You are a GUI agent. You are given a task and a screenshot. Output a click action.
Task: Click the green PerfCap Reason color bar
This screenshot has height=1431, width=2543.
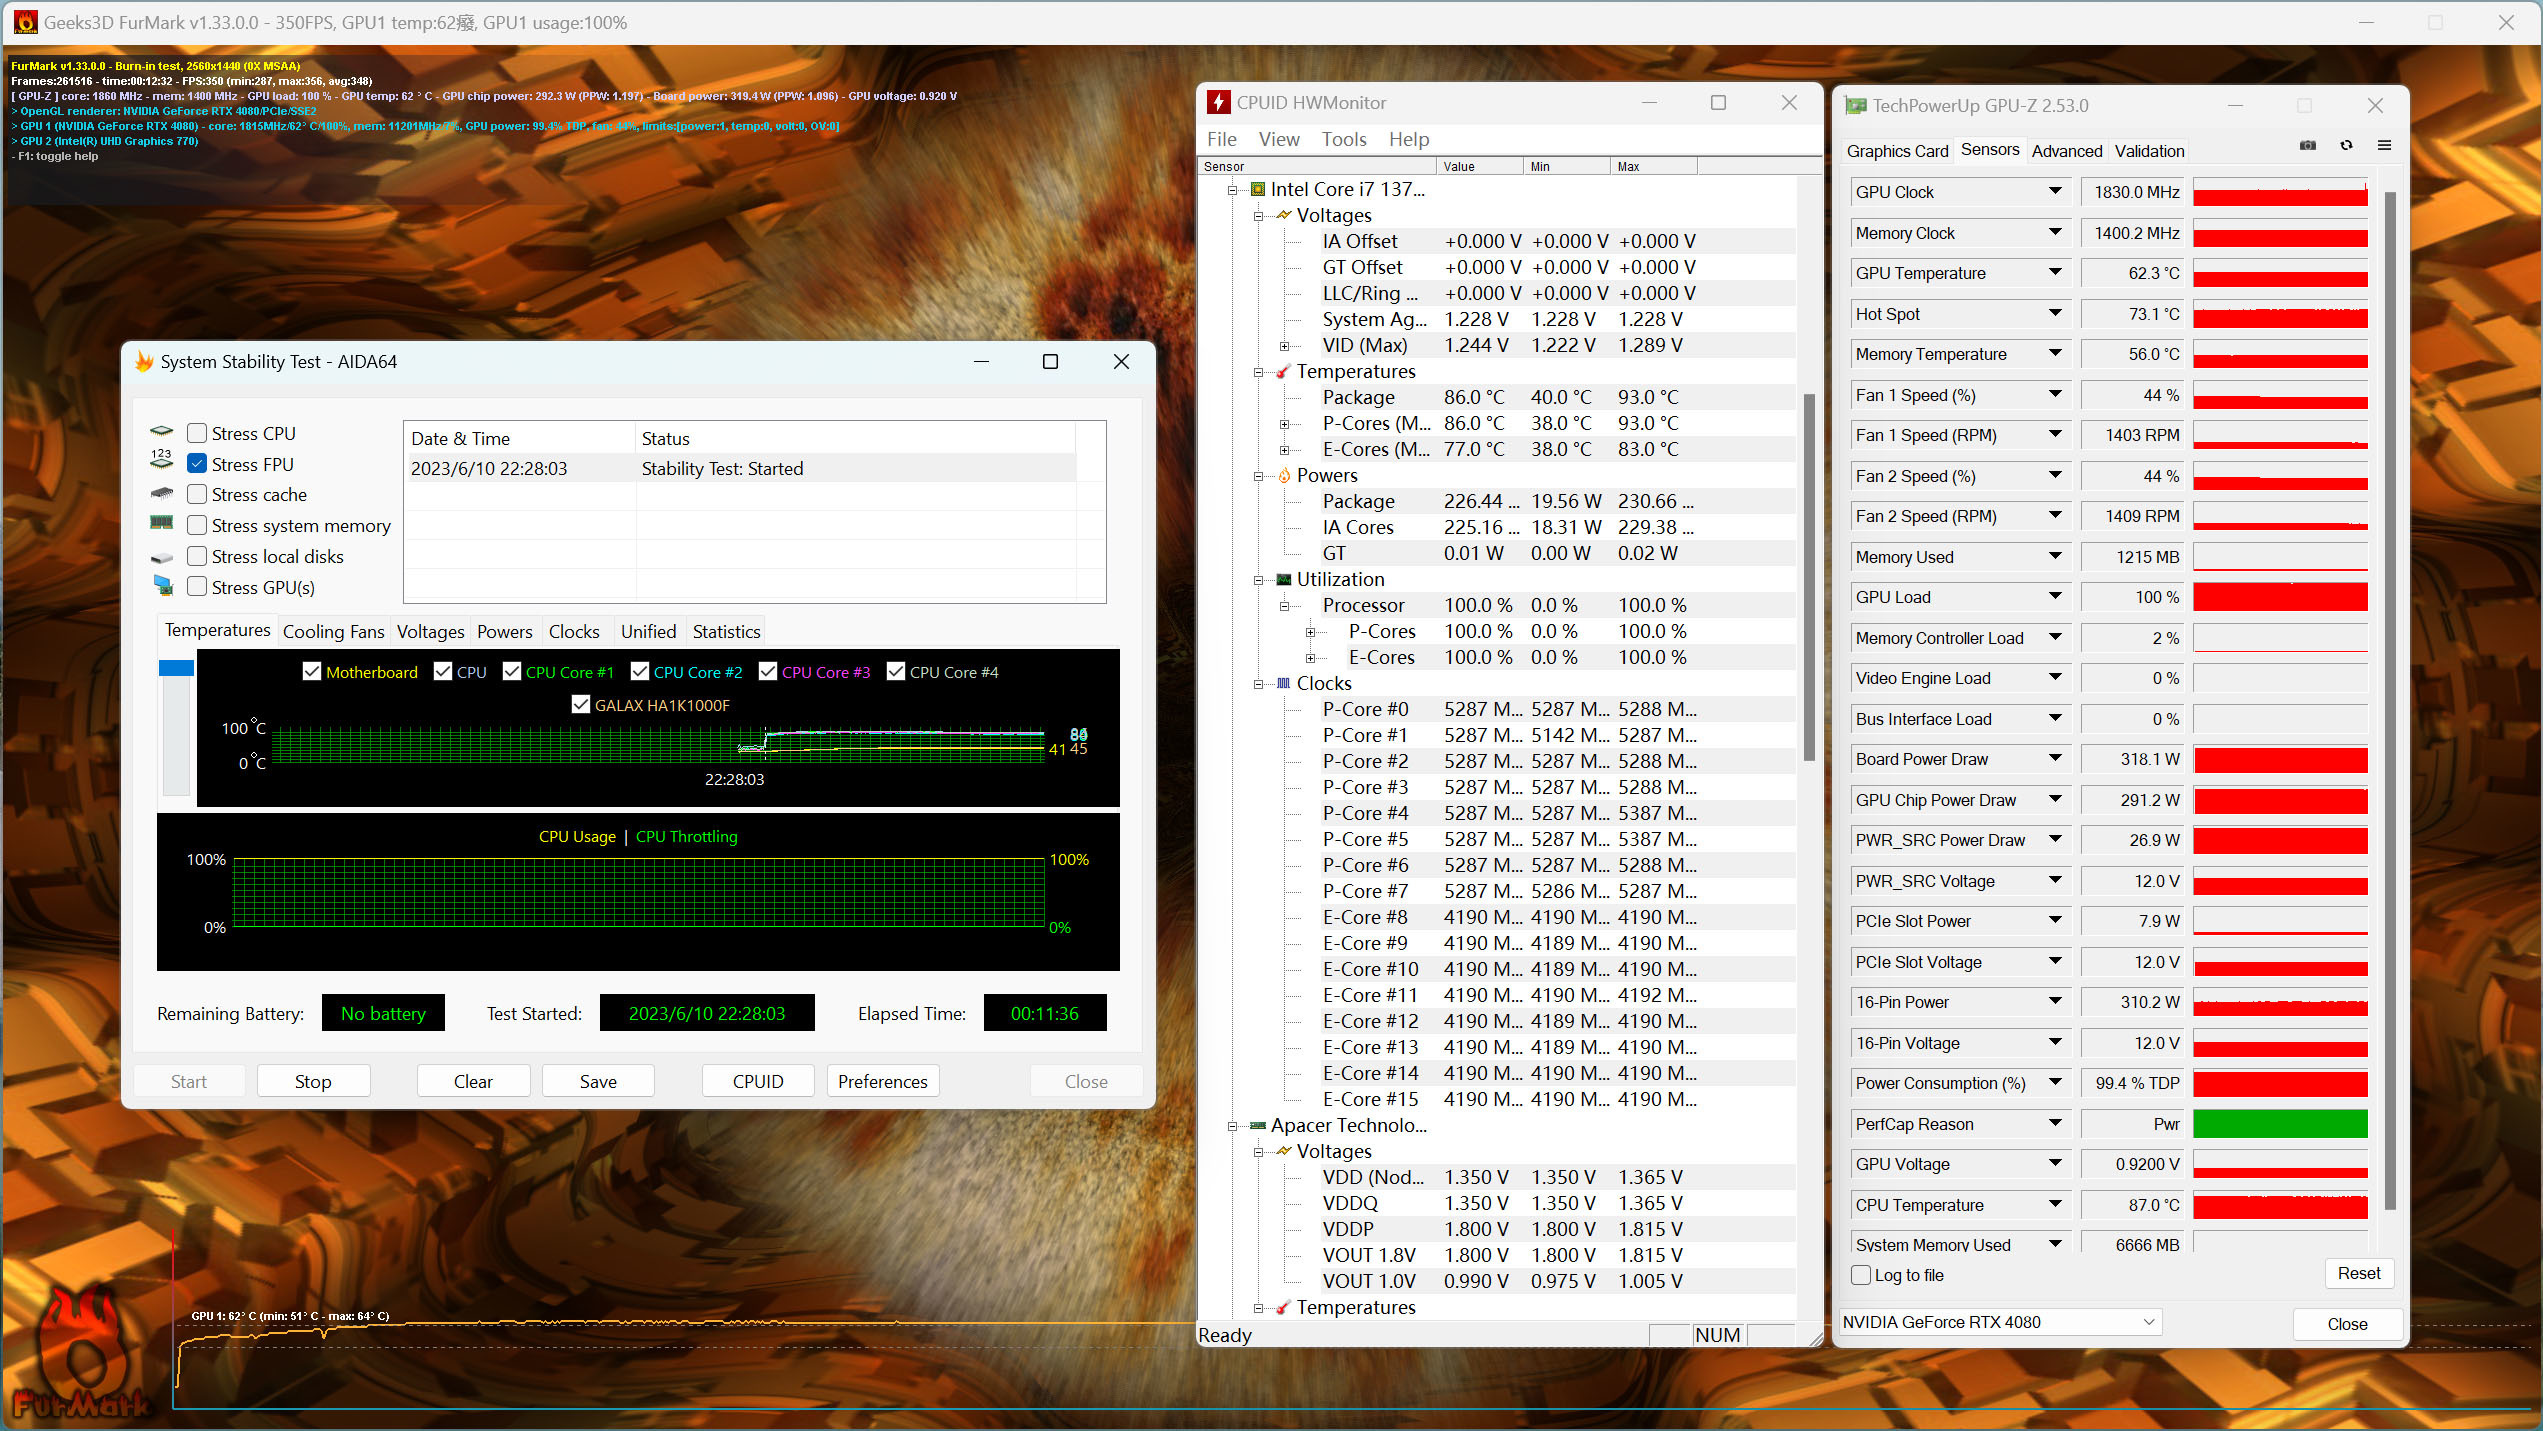(2279, 1124)
